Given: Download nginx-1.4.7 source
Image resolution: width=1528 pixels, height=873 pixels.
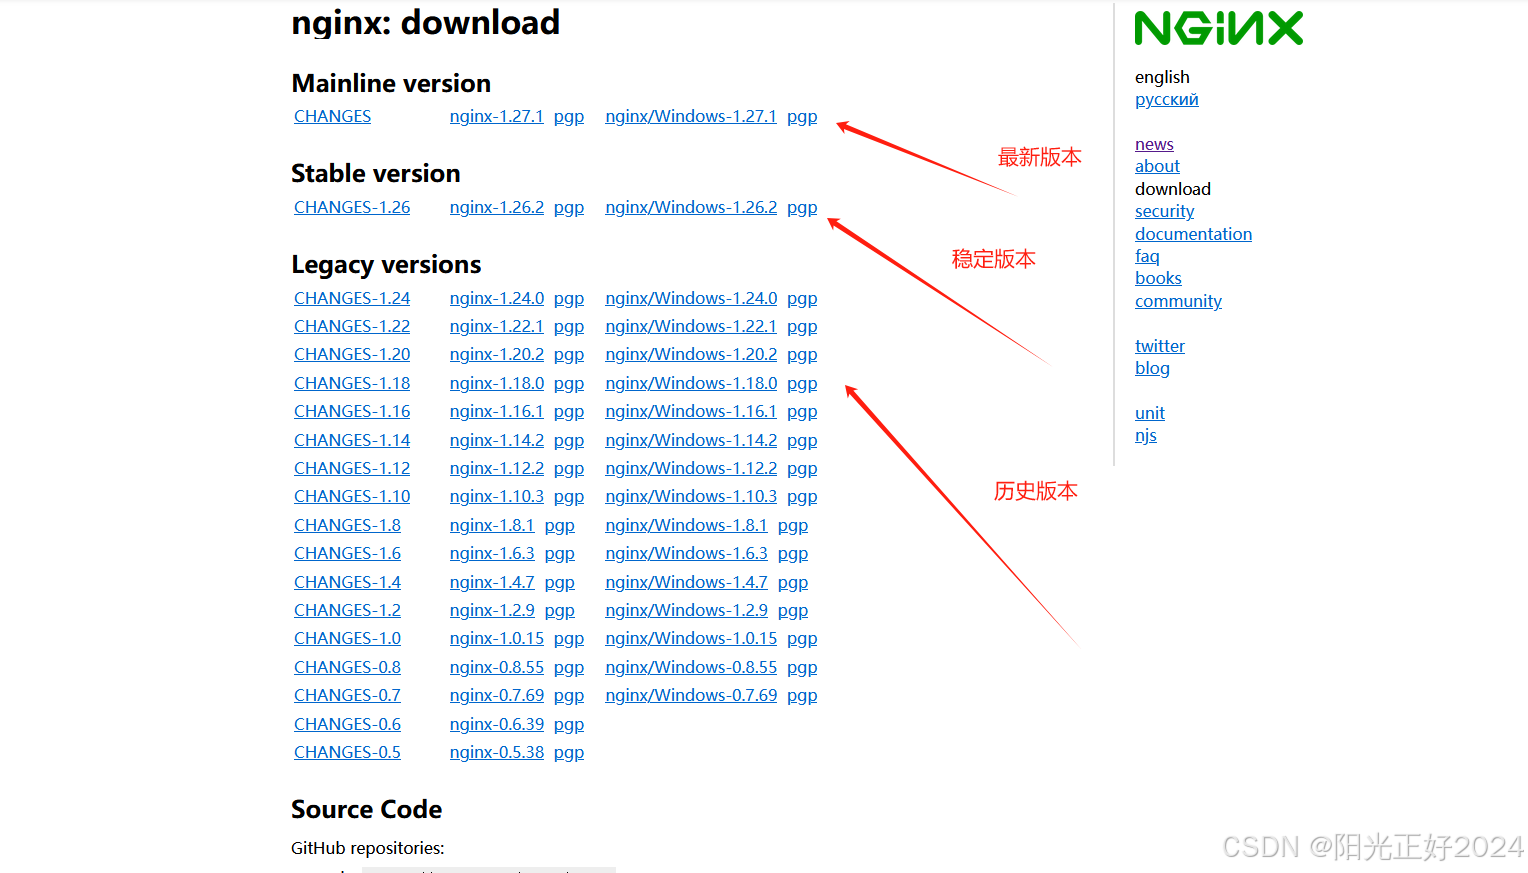Looking at the screenshot, I should [492, 582].
